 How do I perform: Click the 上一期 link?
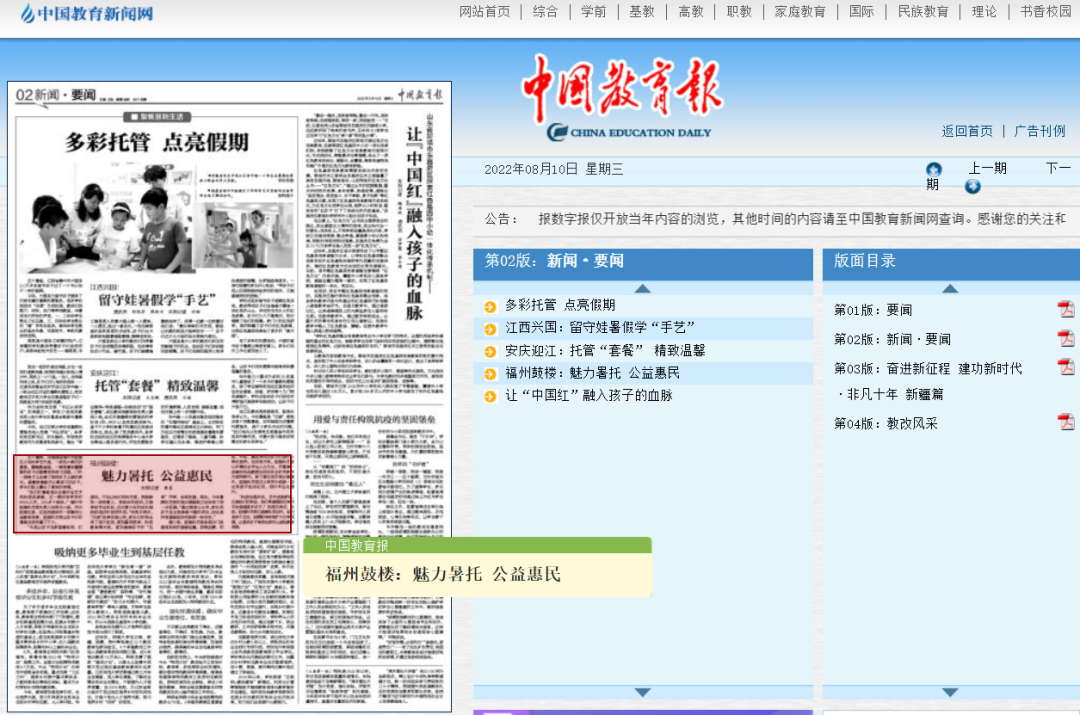[988, 168]
